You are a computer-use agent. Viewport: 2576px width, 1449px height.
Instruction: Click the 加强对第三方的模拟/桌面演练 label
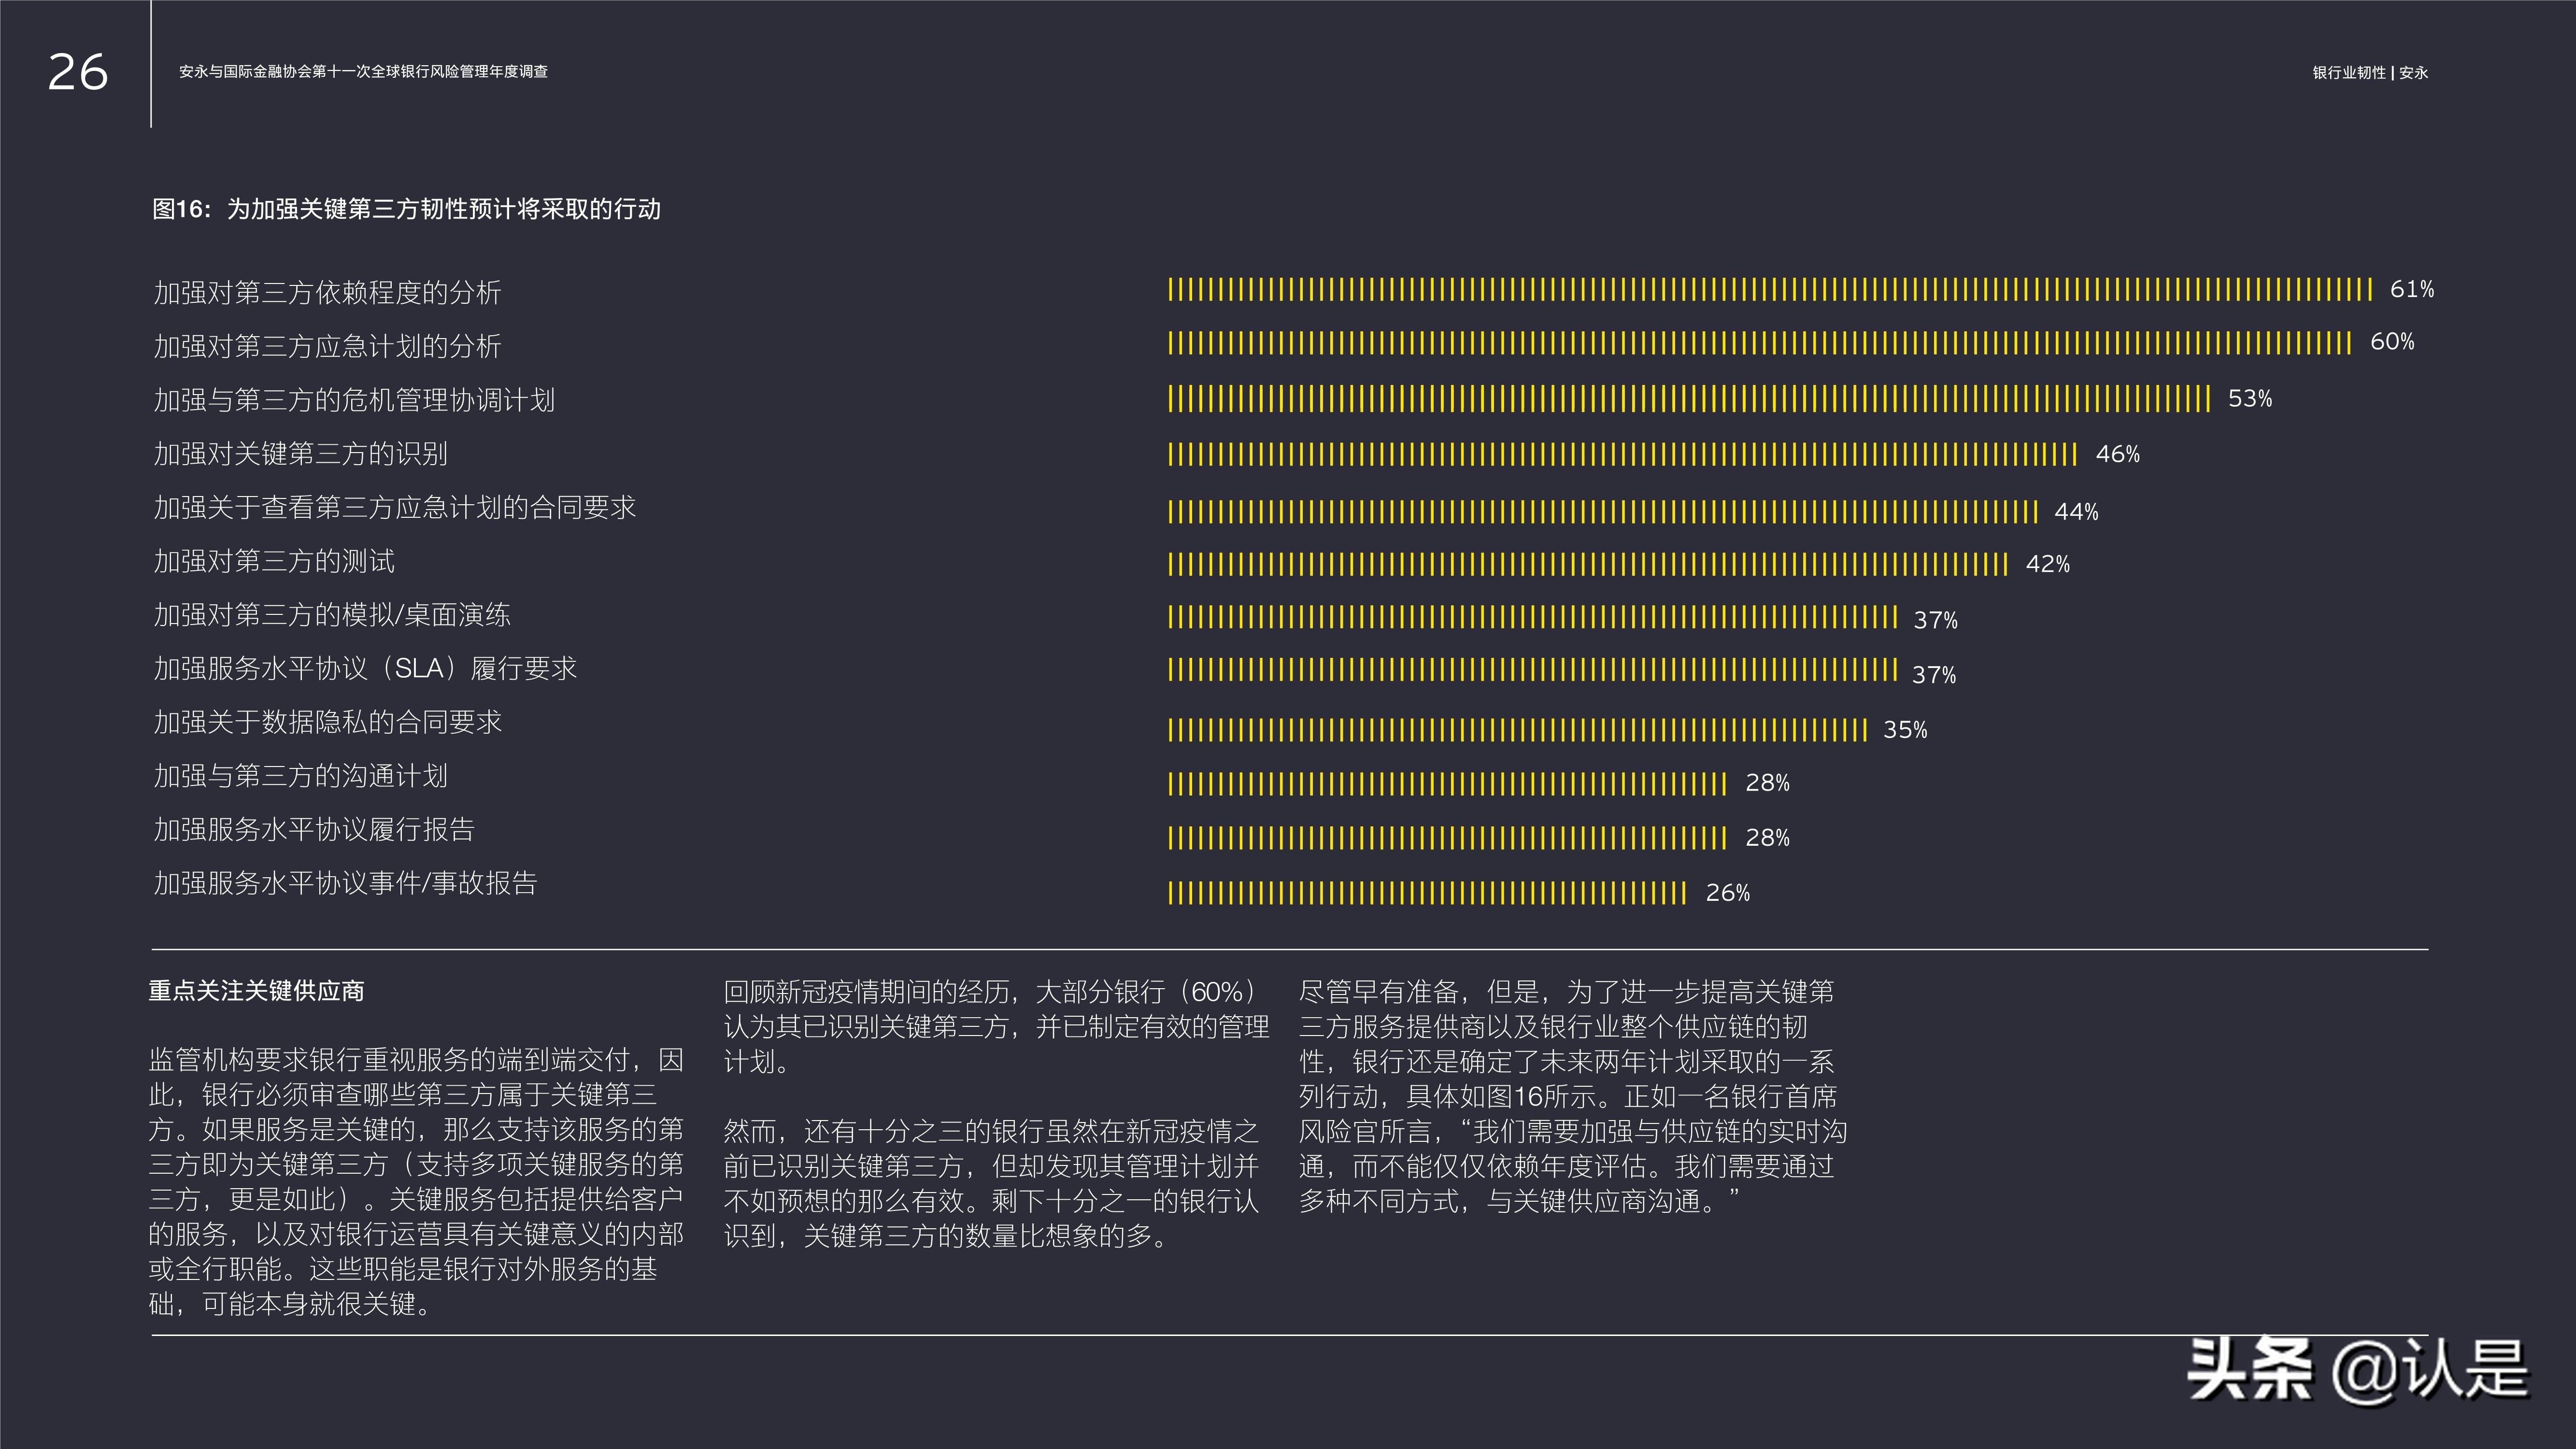pyautogui.click(x=332, y=615)
